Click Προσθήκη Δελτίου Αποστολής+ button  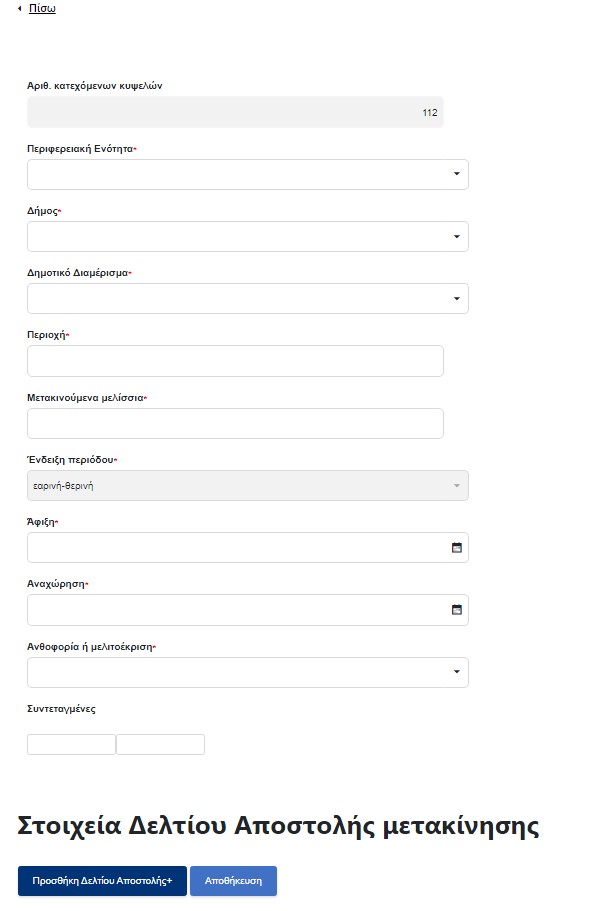pyautogui.click(x=102, y=881)
